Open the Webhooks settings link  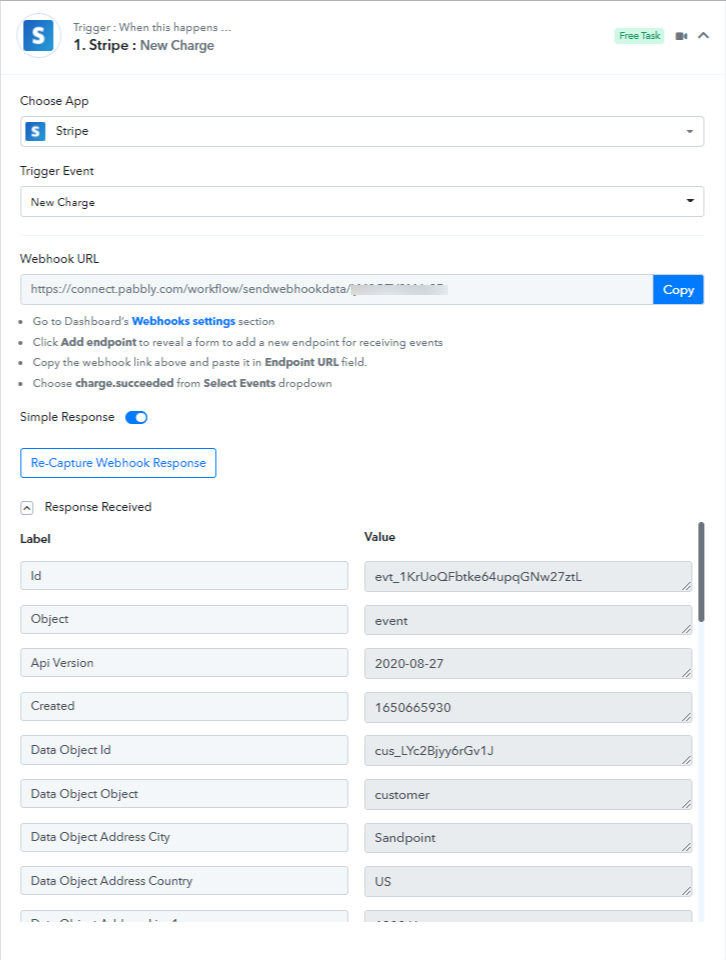click(183, 321)
